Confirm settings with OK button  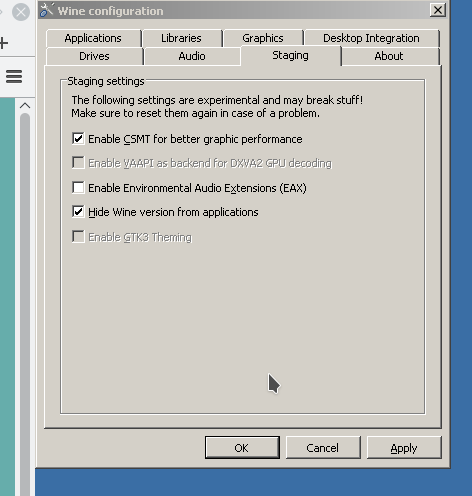coord(242,448)
